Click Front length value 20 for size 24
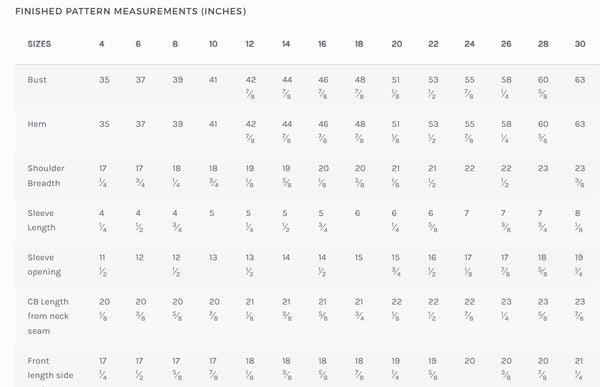600x387 pixels. [470, 361]
